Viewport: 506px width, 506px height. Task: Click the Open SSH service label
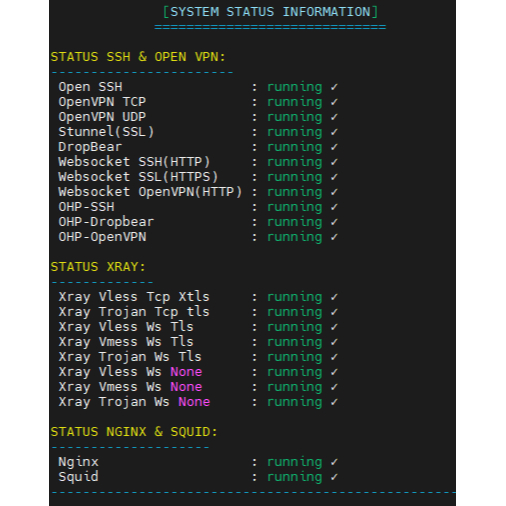click(90, 87)
